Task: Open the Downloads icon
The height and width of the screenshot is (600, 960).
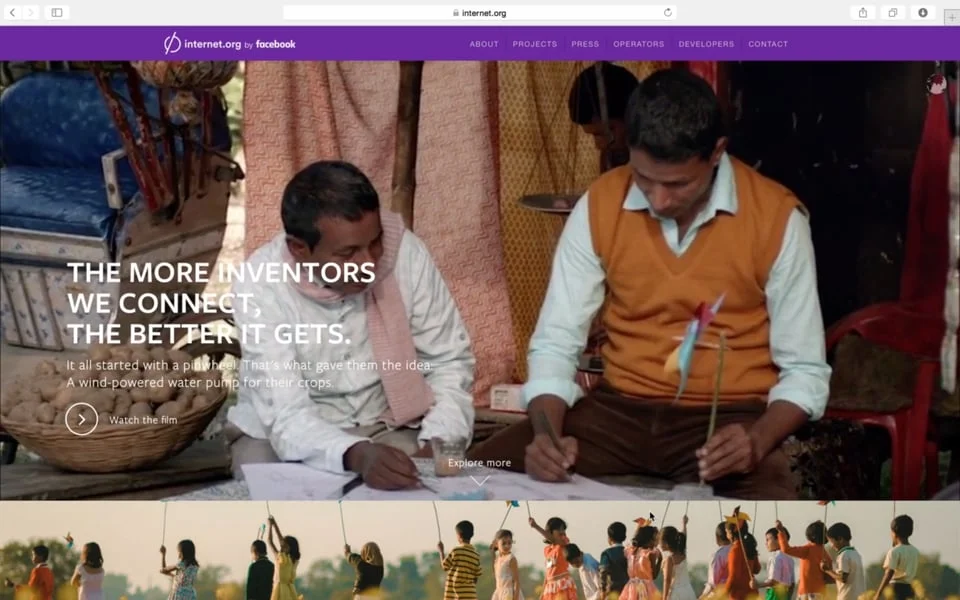Action: 923,12
